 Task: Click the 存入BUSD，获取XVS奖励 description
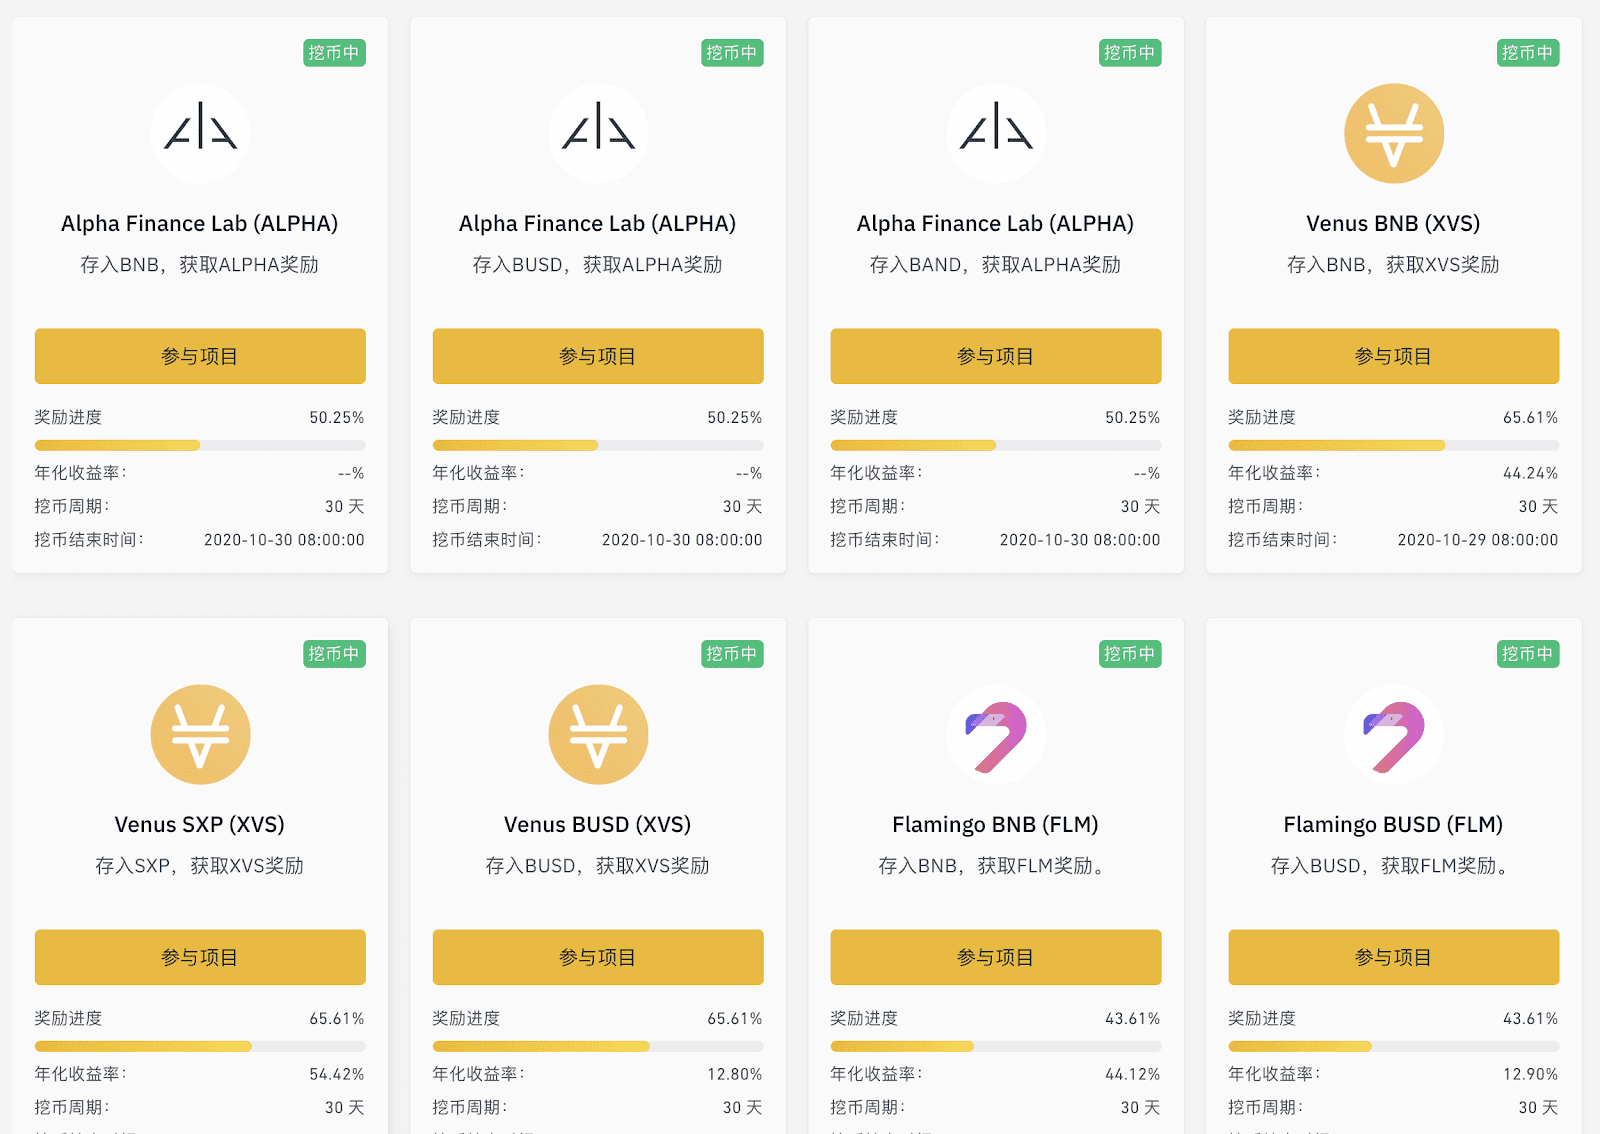(x=598, y=866)
